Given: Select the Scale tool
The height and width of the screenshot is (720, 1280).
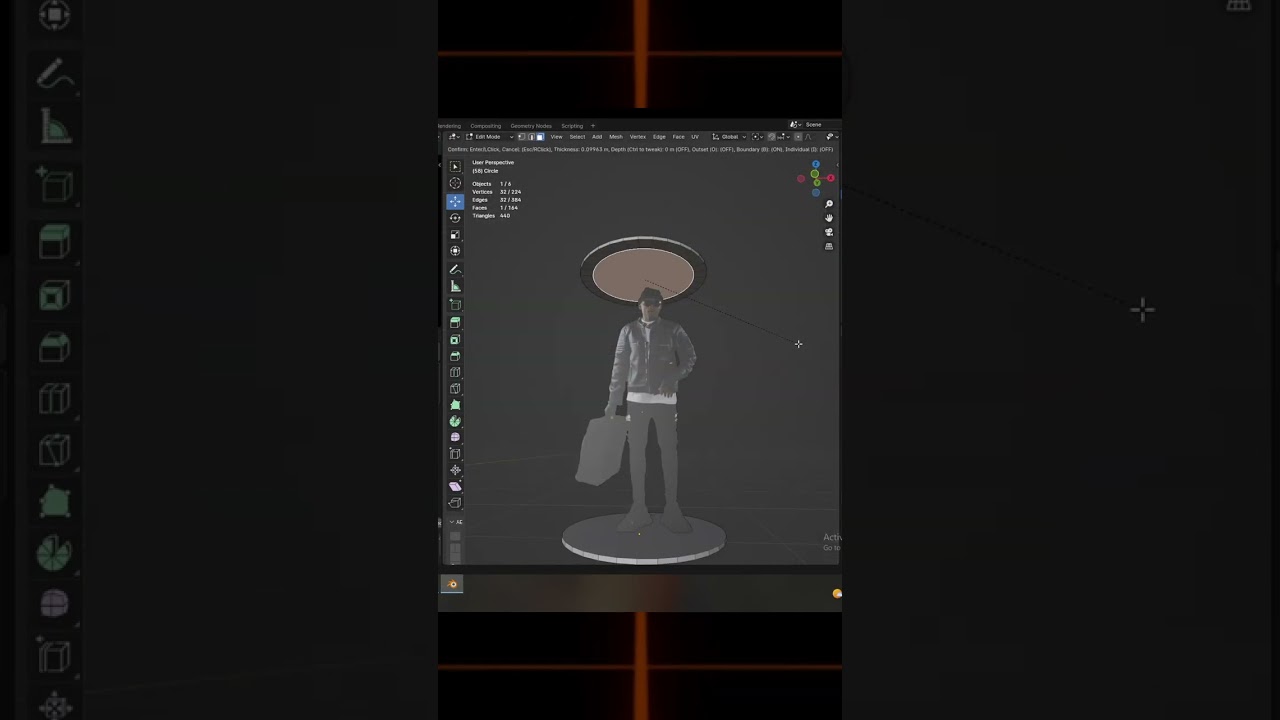Looking at the screenshot, I should (455, 234).
